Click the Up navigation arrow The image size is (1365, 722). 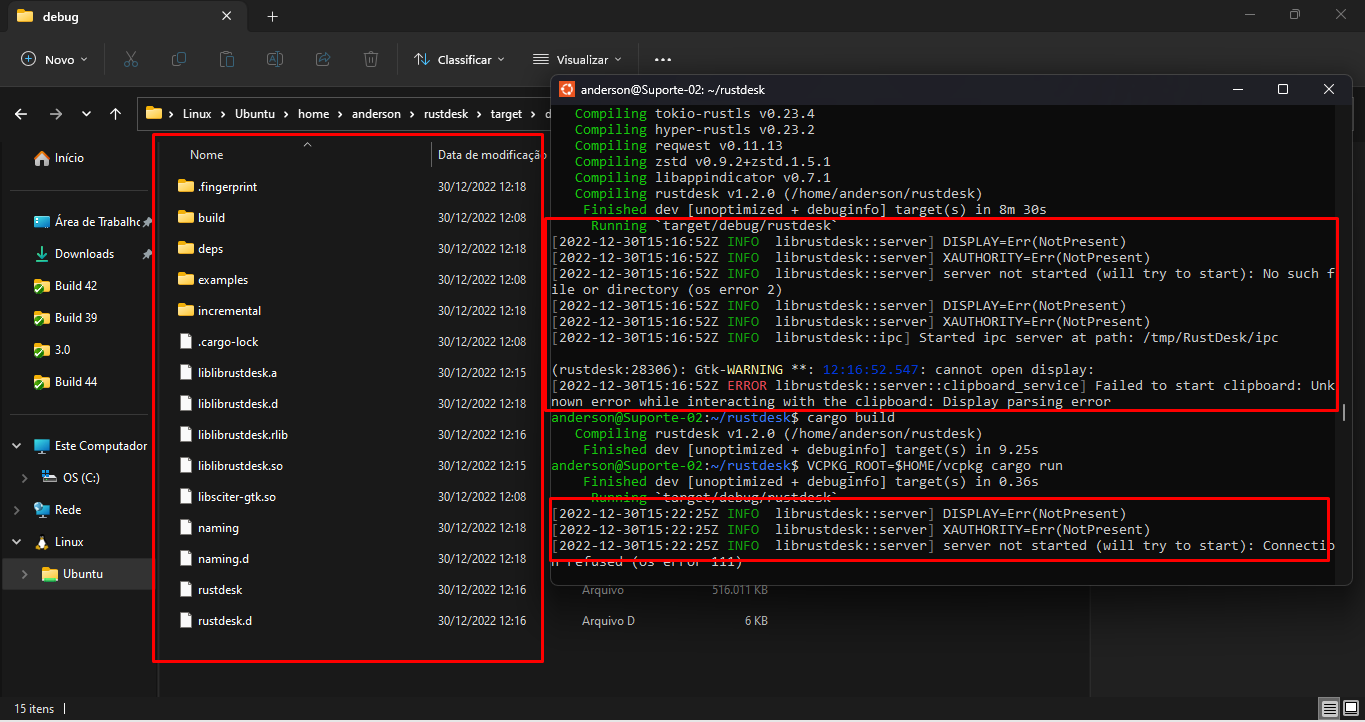point(114,114)
